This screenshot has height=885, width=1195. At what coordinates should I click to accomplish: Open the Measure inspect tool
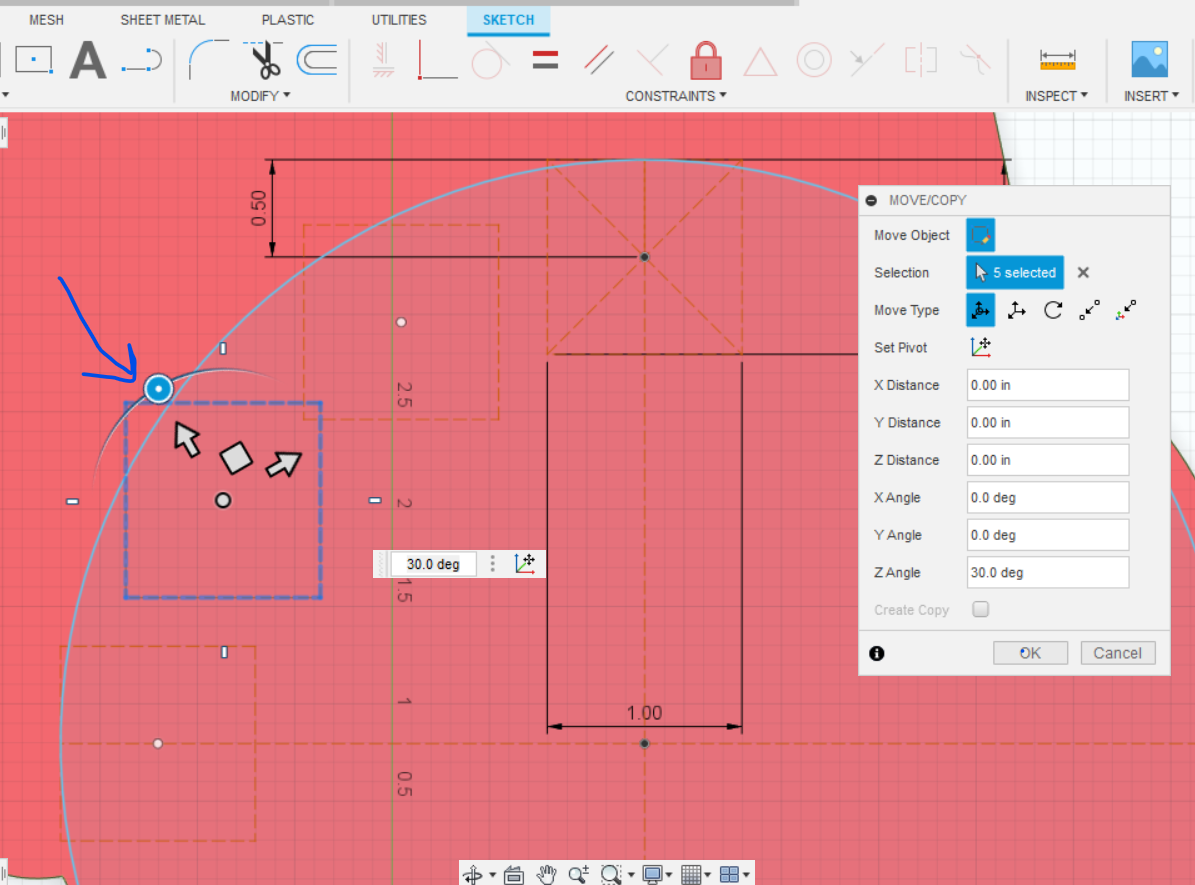coord(1057,59)
